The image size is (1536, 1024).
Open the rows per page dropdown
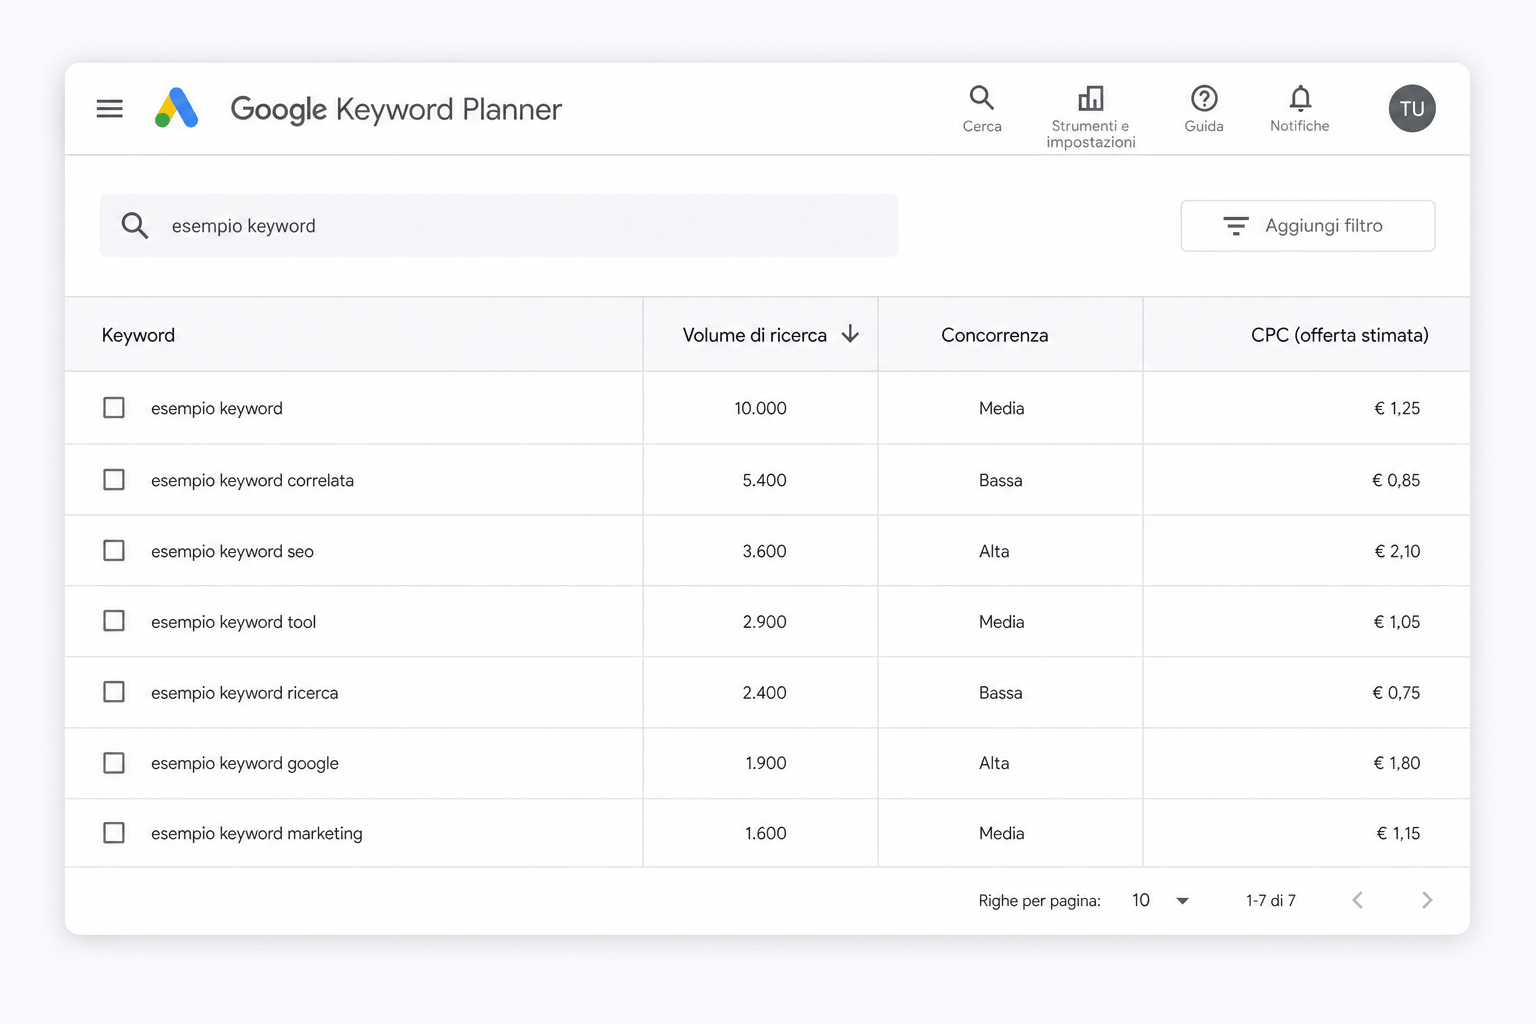[1161, 900]
